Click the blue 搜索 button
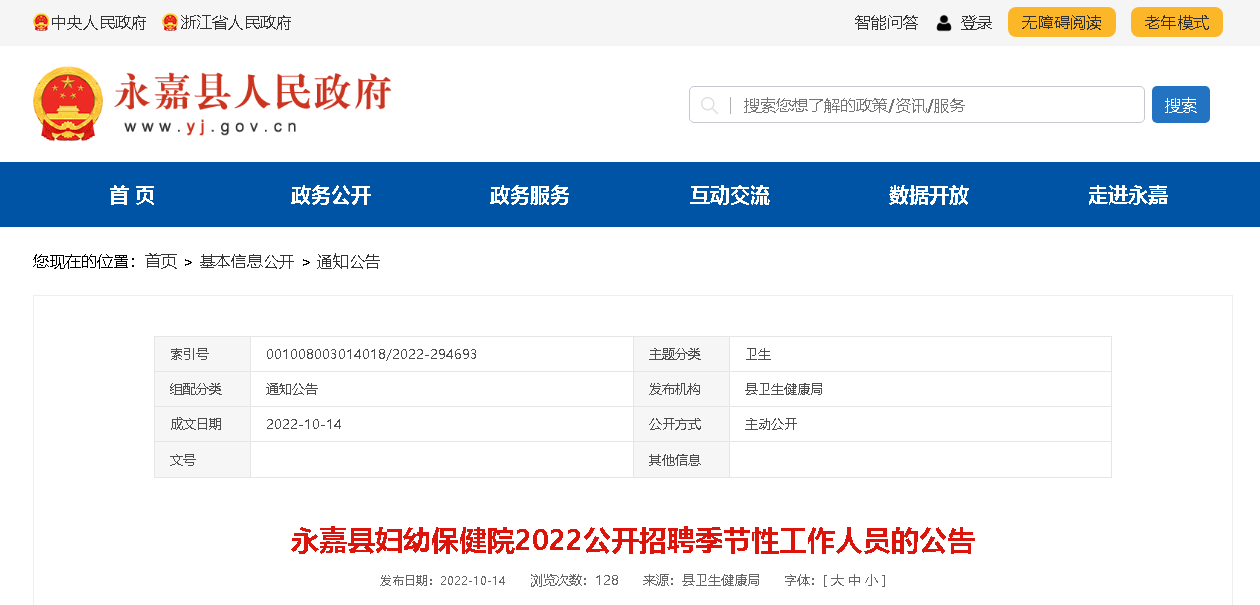This screenshot has width=1260, height=605. tap(1181, 105)
